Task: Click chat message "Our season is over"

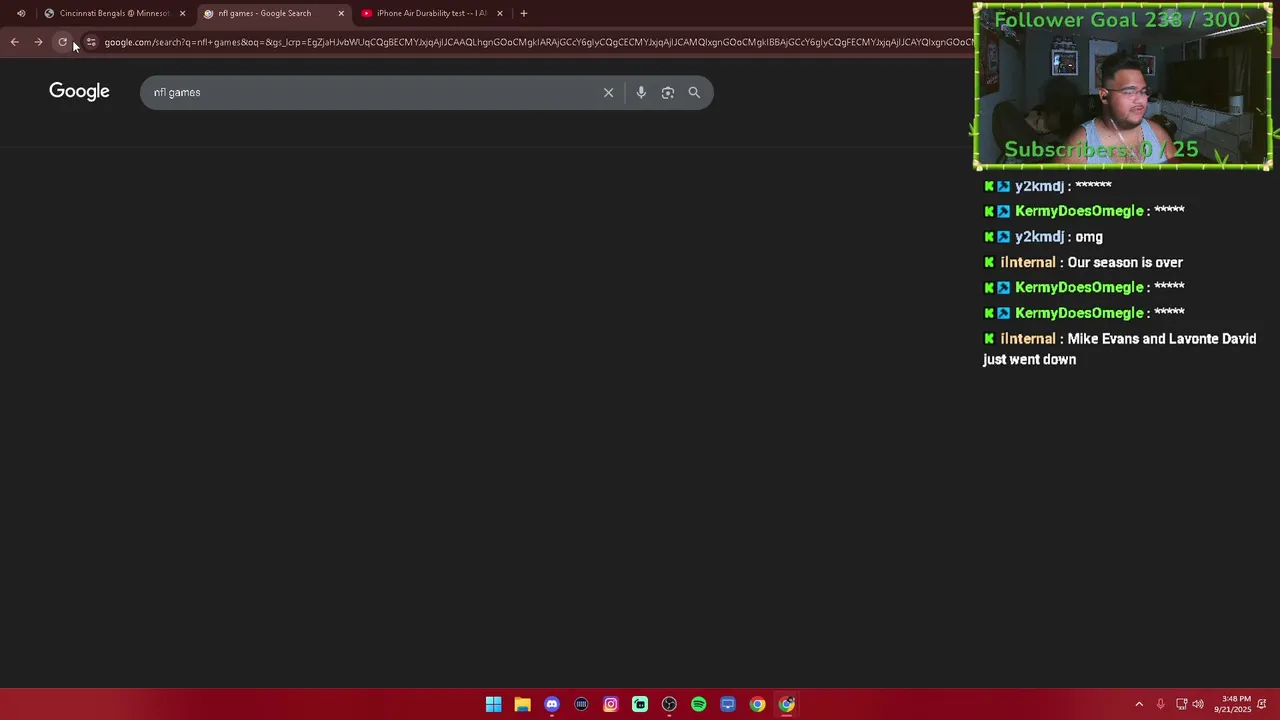Action: pos(1125,262)
